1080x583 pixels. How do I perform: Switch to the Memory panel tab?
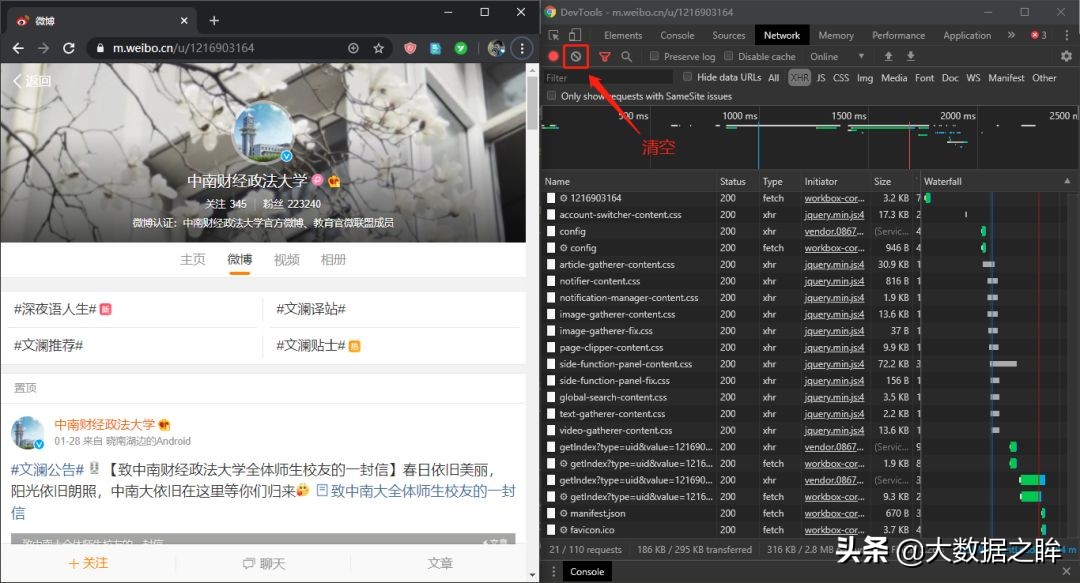coord(836,34)
